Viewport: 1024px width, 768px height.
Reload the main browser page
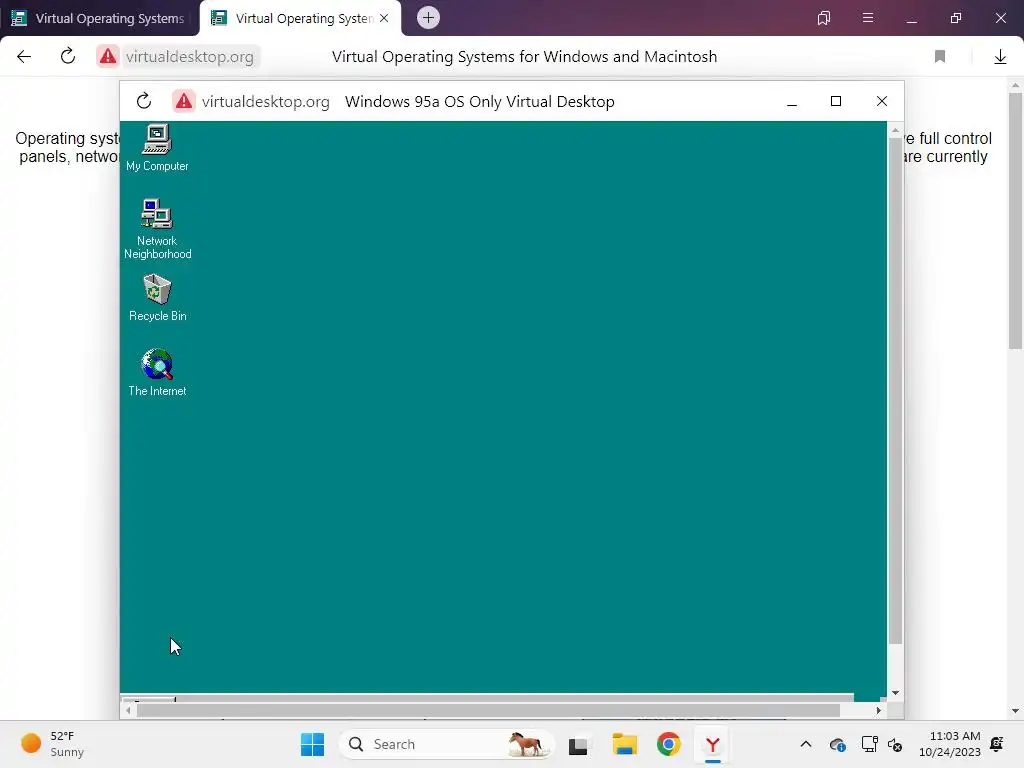click(68, 57)
